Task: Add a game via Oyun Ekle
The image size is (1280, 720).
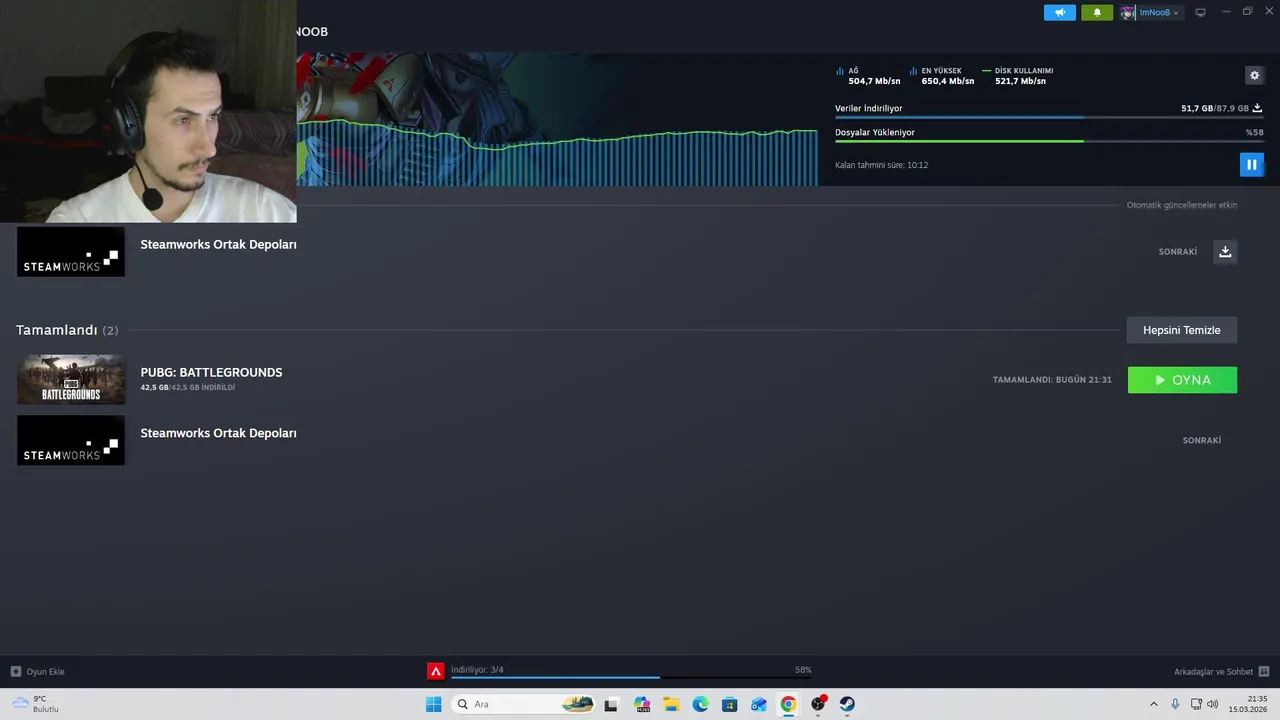Action: 38,672
